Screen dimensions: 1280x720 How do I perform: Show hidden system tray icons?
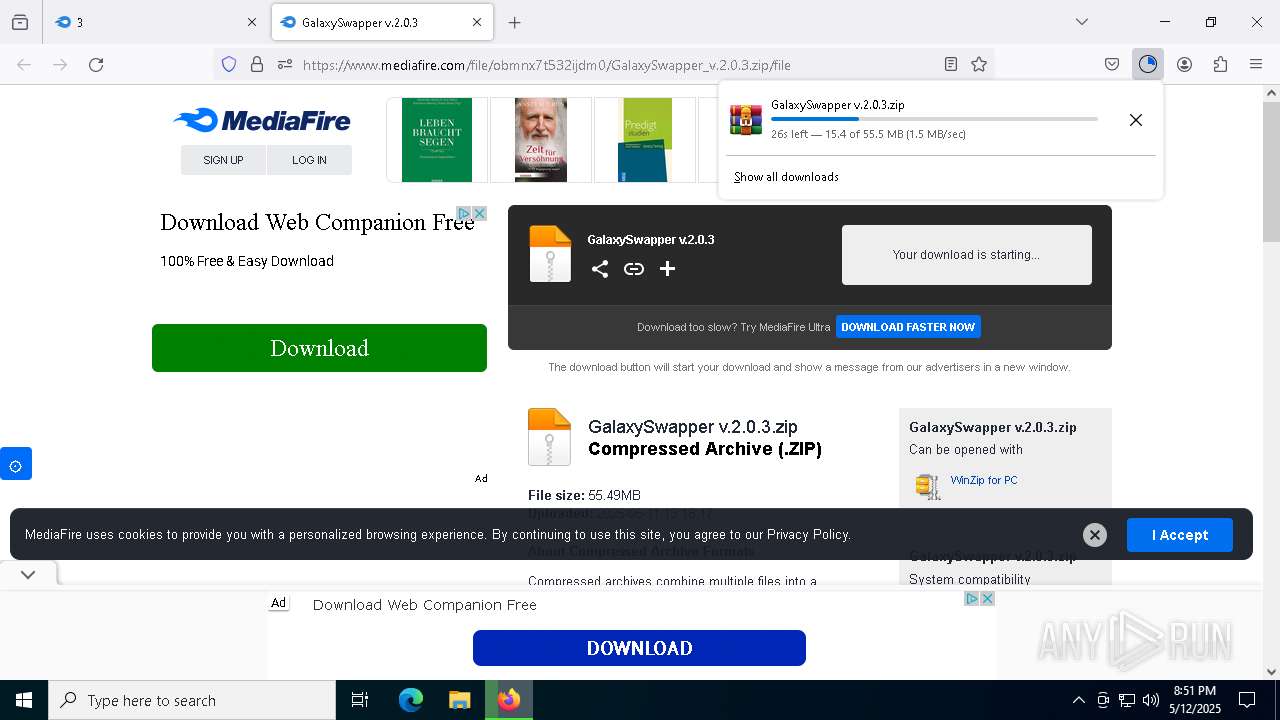[x=1078, y=700]
